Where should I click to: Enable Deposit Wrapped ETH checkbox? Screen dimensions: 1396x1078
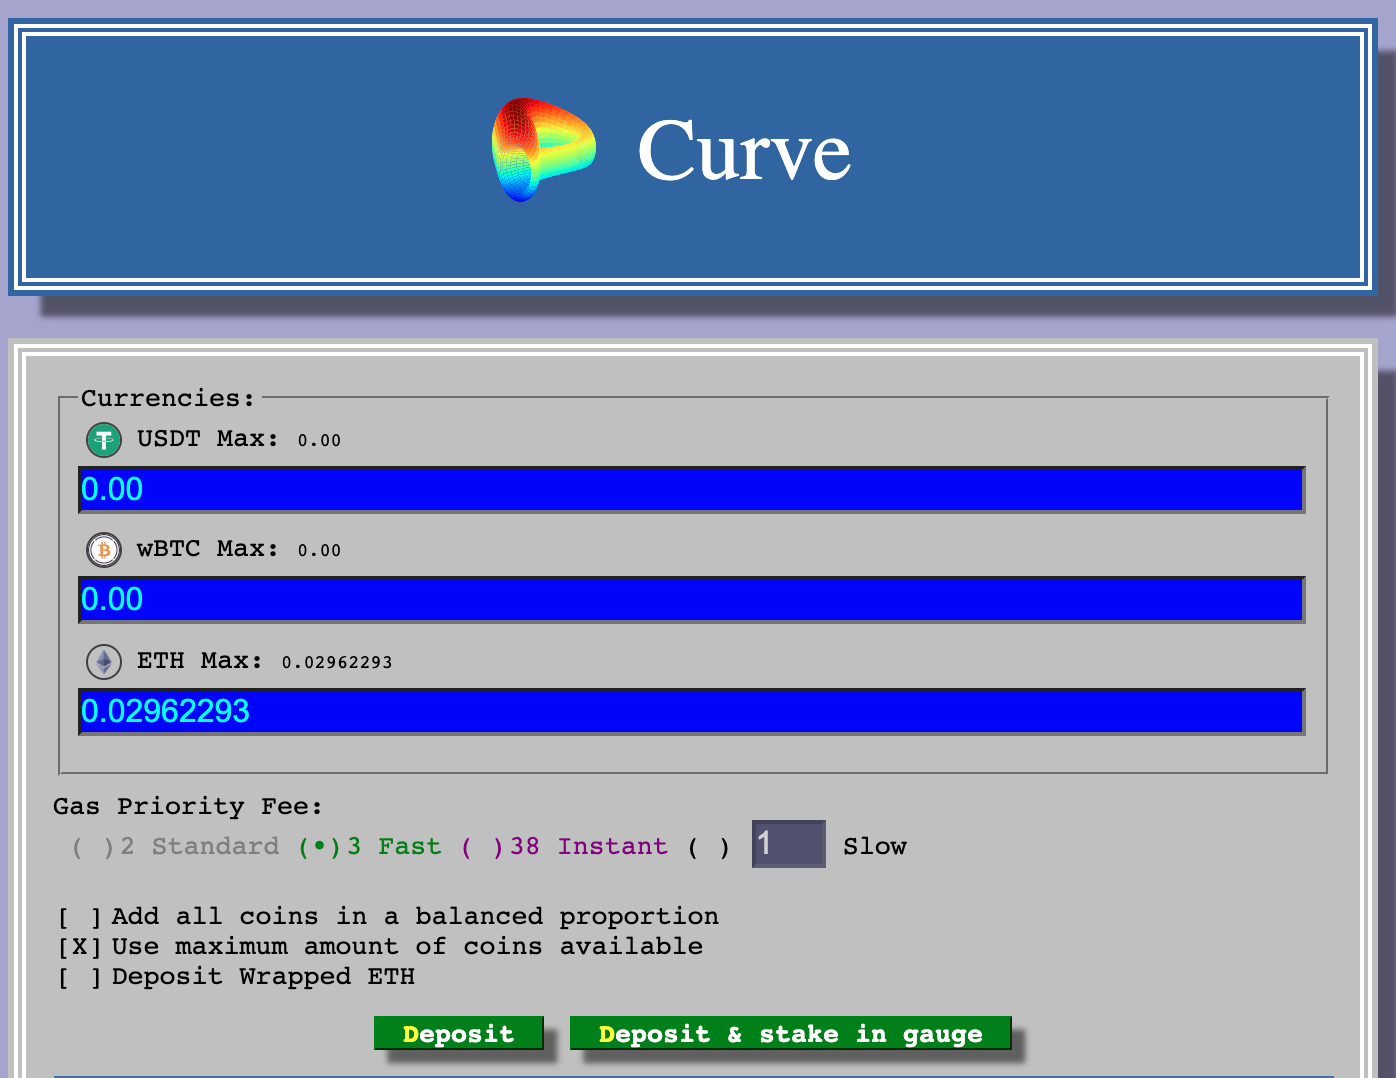(80, 977)
